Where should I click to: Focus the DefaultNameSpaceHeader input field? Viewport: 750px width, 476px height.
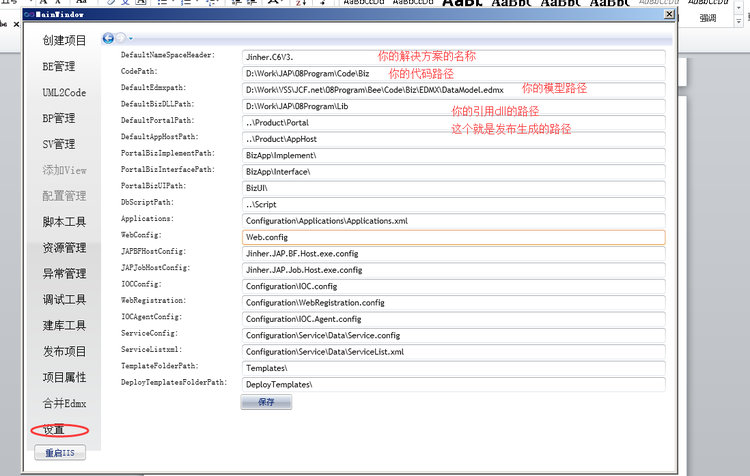tap(453, 57)
